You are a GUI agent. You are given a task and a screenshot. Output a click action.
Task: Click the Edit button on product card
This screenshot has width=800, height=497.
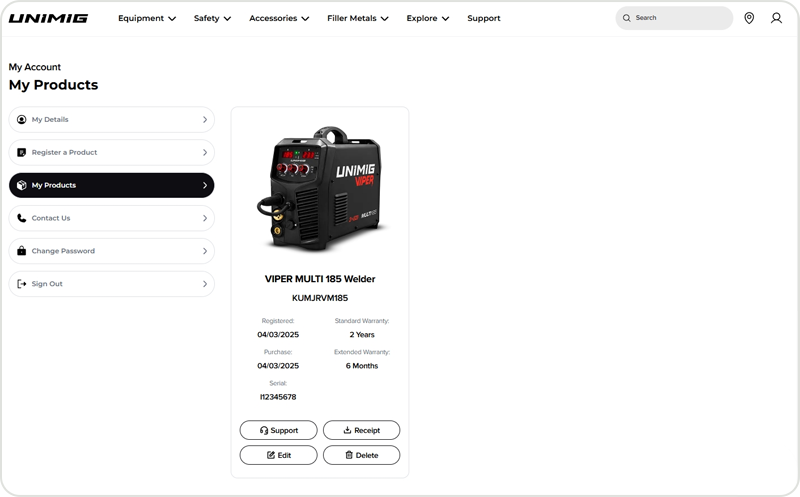click(278, 455)
